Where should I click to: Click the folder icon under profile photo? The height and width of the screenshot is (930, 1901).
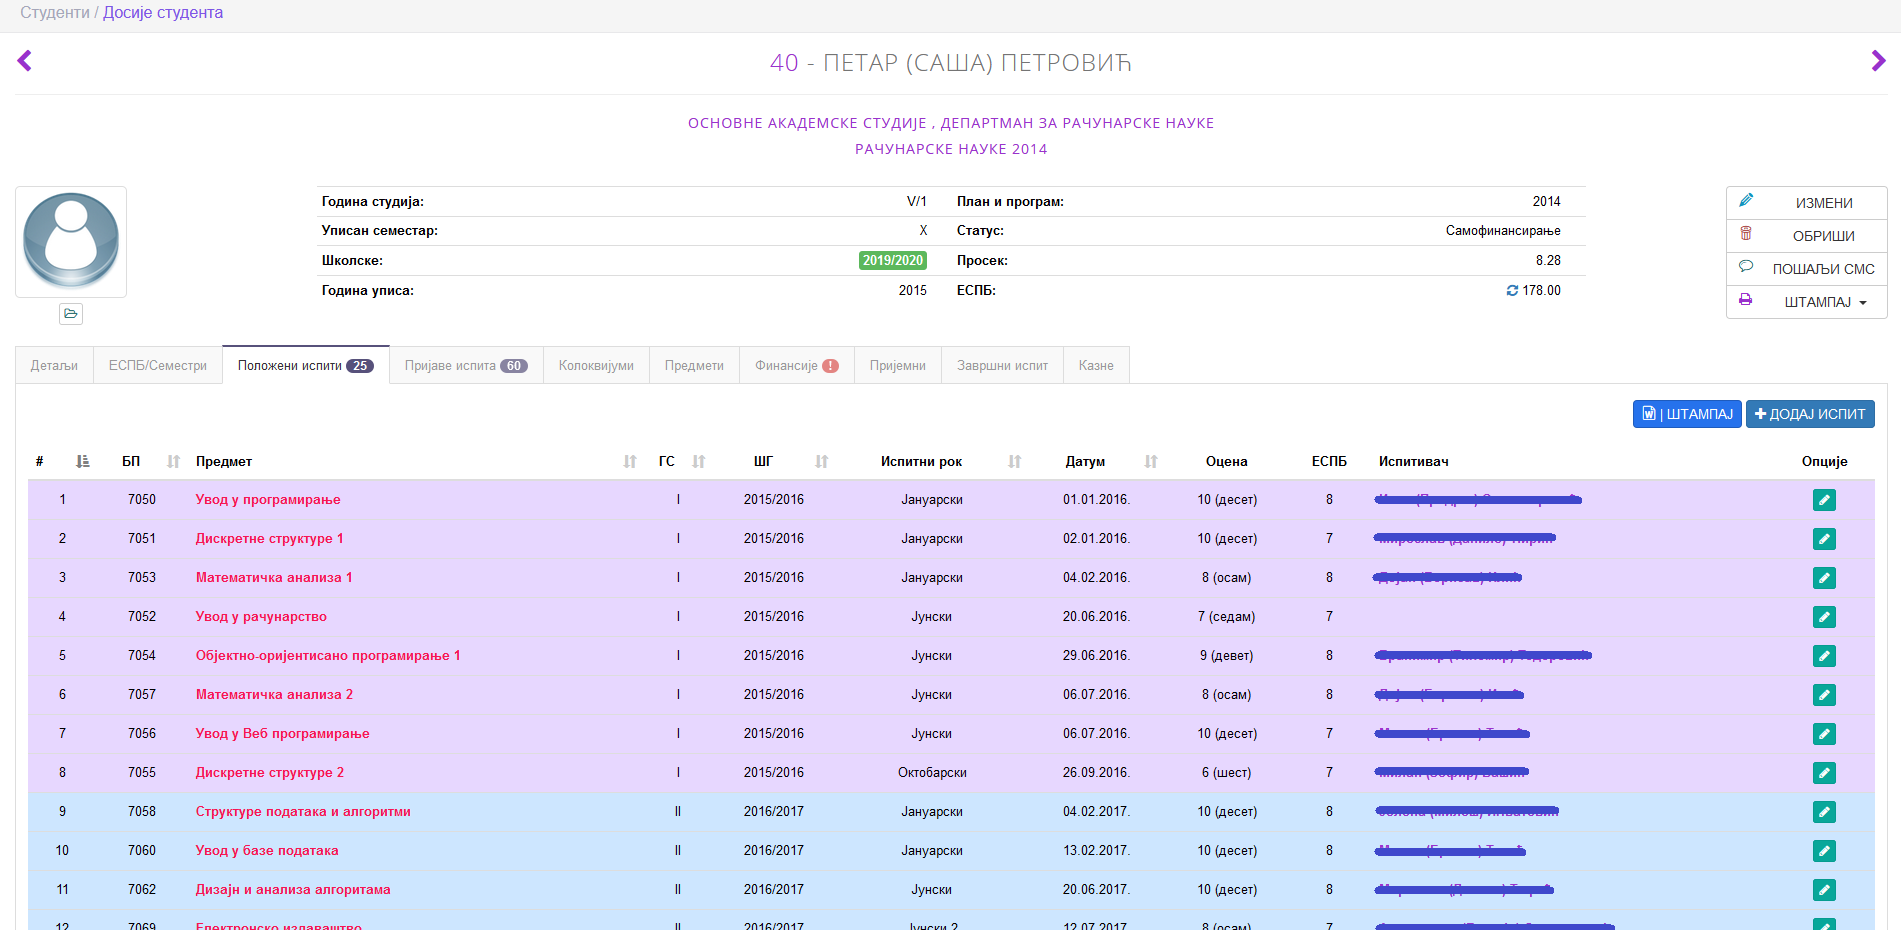71,314
